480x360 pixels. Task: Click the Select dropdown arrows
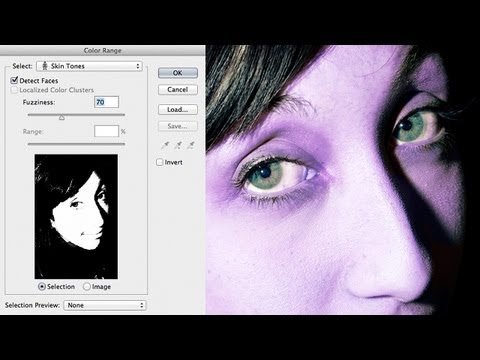coord(138,66)
